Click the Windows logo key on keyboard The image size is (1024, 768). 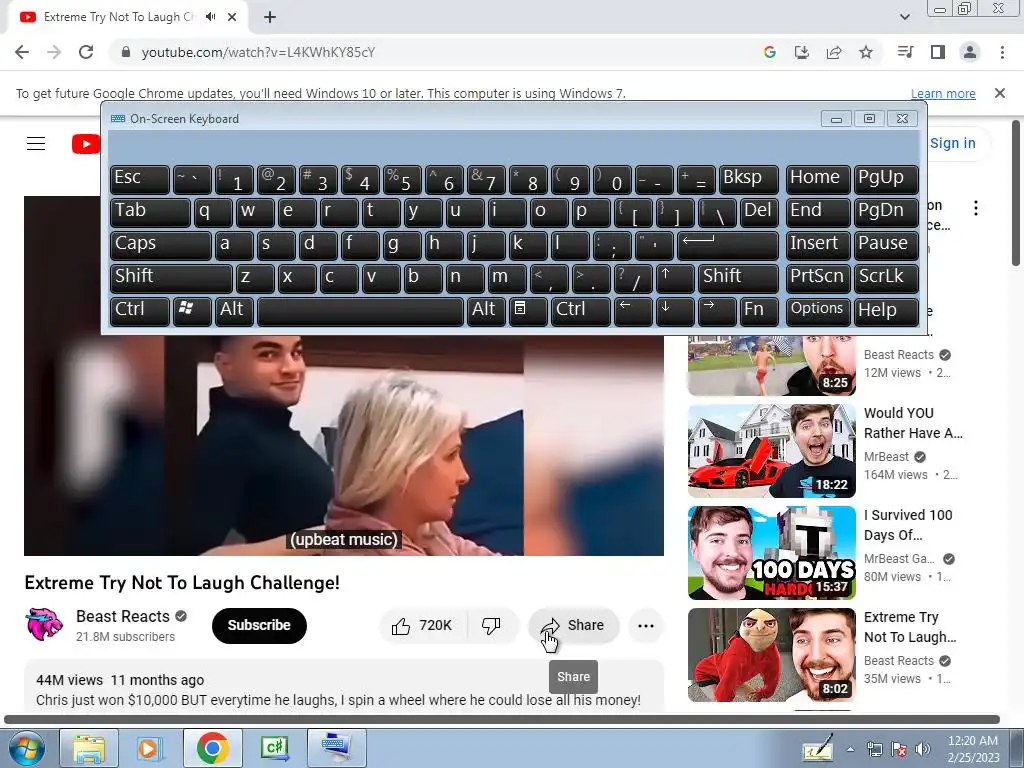pyautogui.click(x=192, y=310)
